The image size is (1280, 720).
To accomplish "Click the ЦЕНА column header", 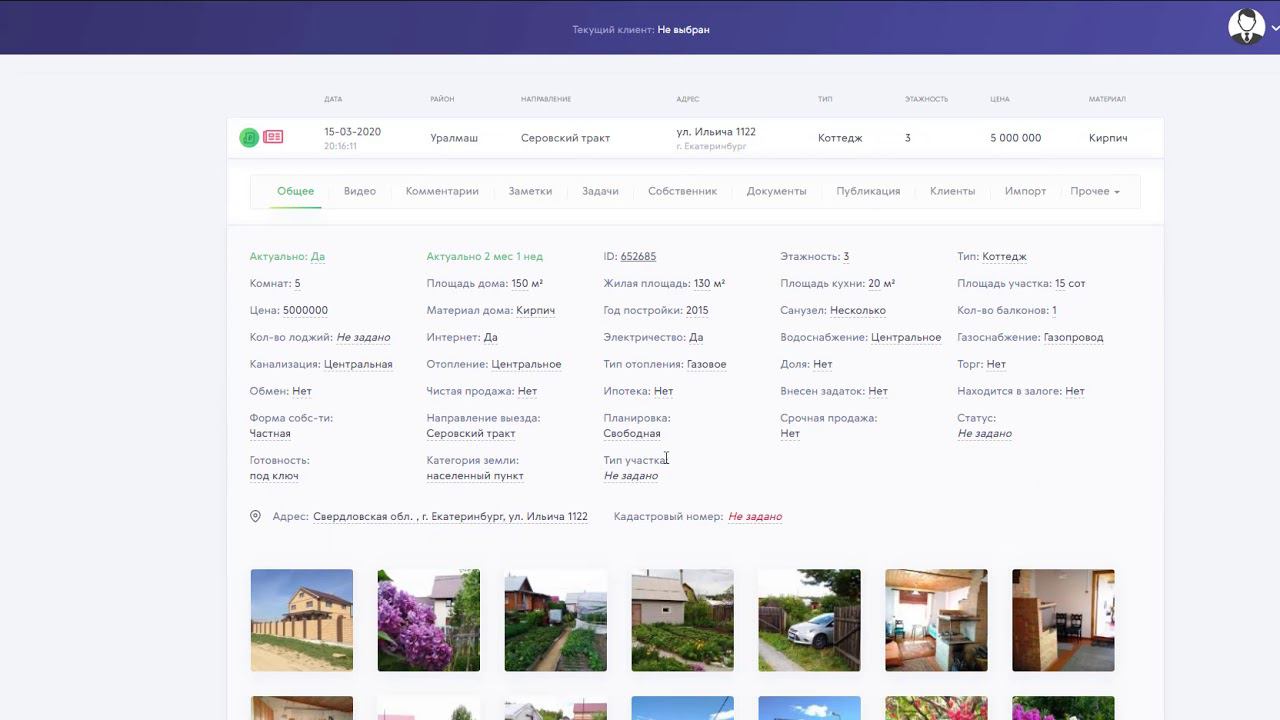I will [x=1000, y=99].
